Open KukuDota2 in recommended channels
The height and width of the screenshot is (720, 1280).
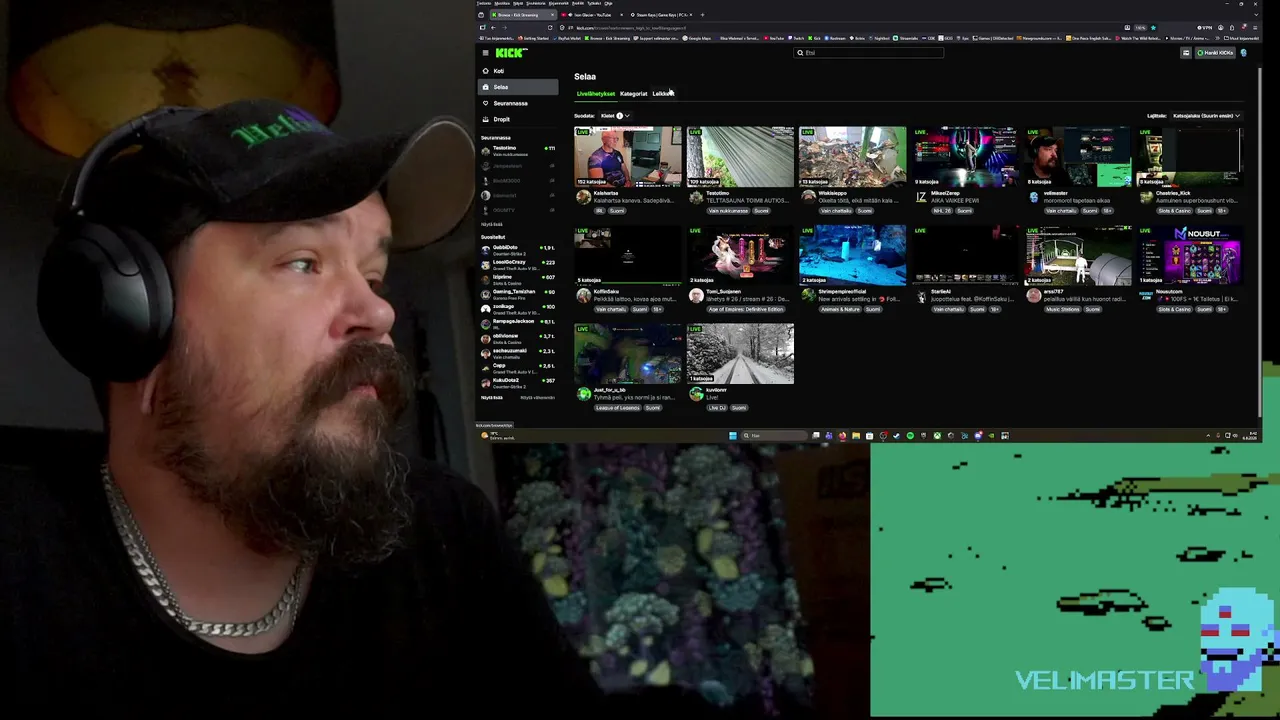[518, 382]
